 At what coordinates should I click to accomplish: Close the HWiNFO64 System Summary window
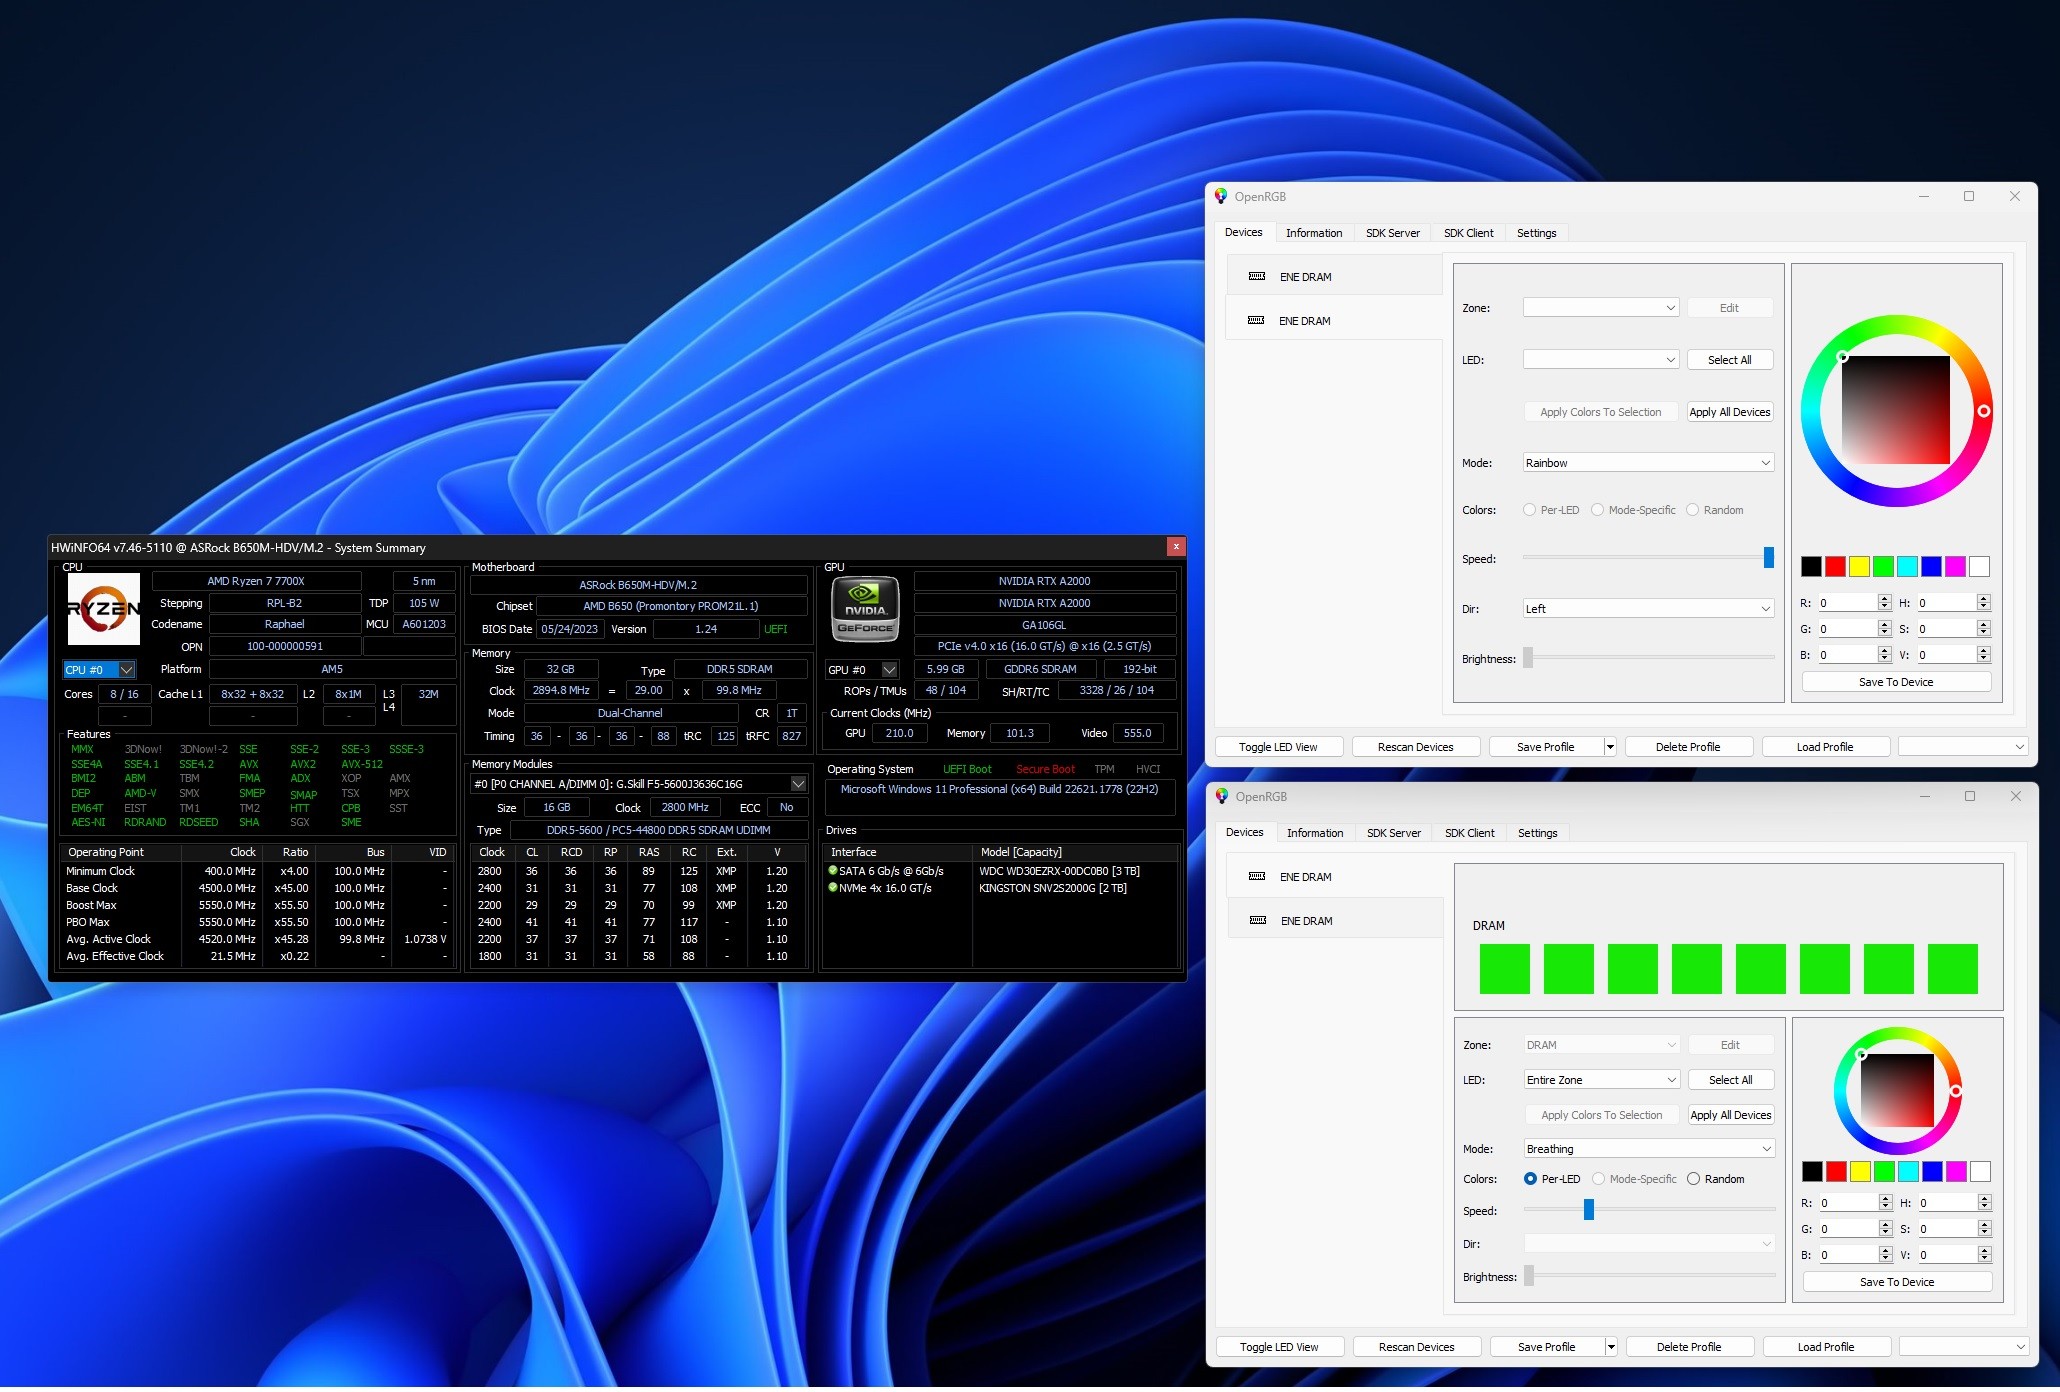[1176, 546]
